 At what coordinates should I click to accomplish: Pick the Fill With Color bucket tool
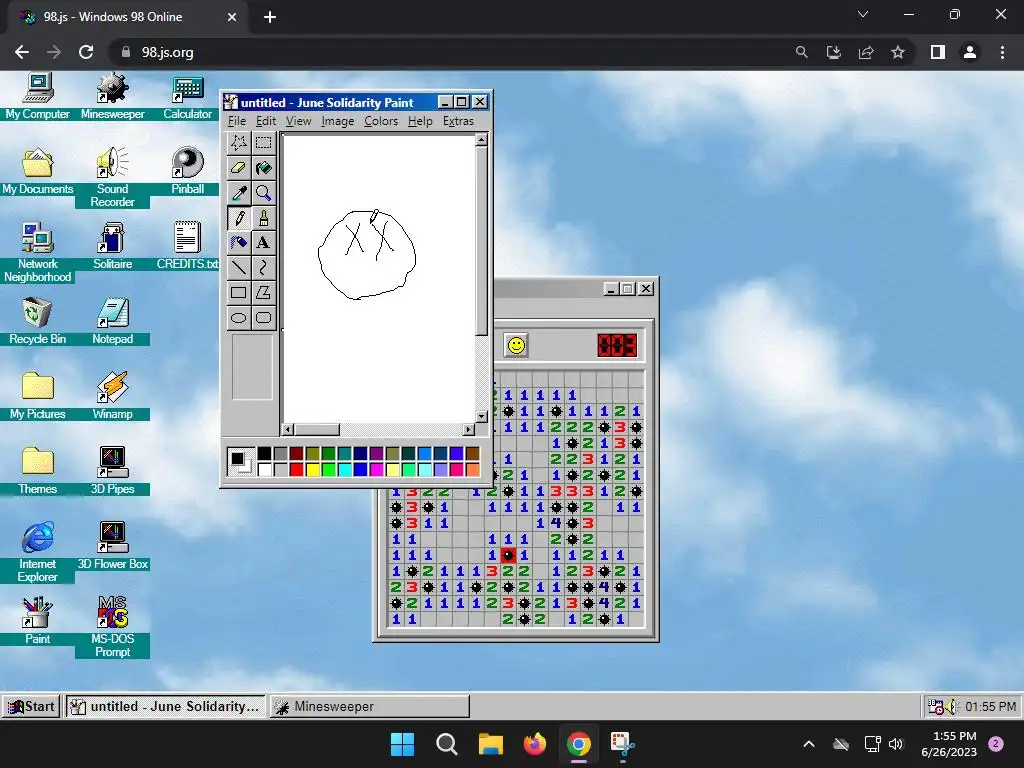(x=263, y=168)
